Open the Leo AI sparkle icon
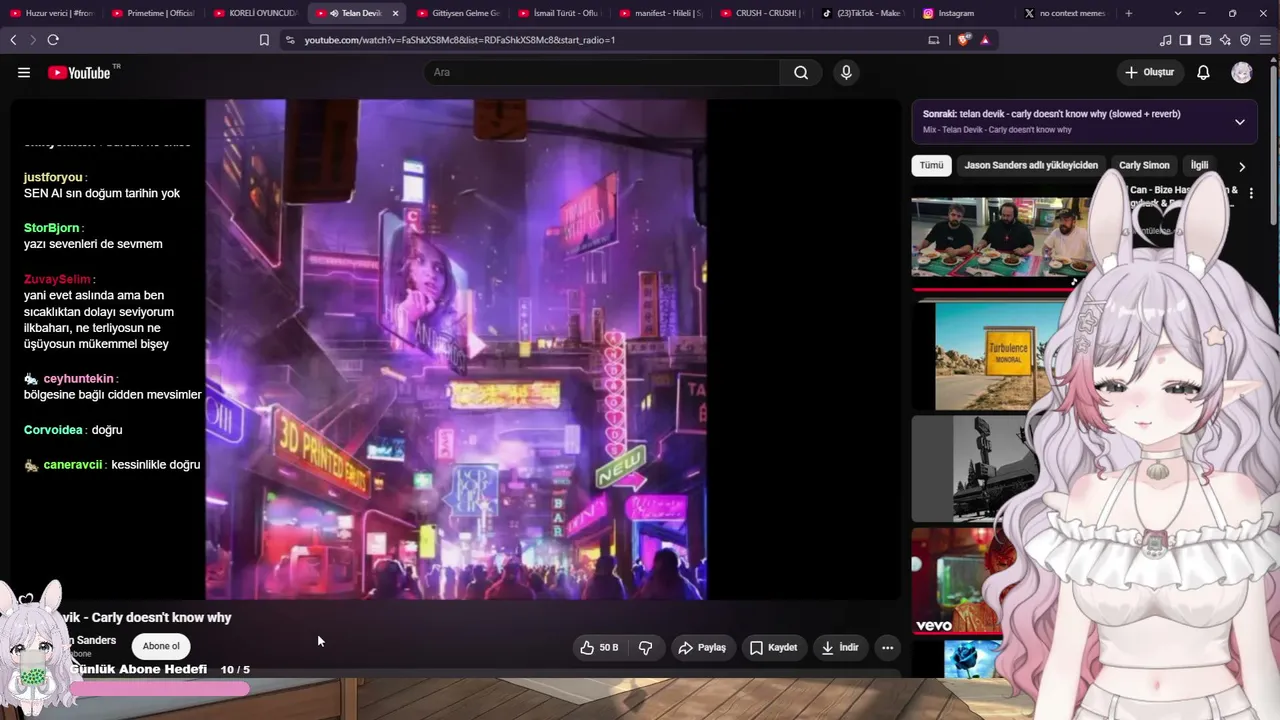This screenshot has height=720, width=1280. (x=1225, y=40)
